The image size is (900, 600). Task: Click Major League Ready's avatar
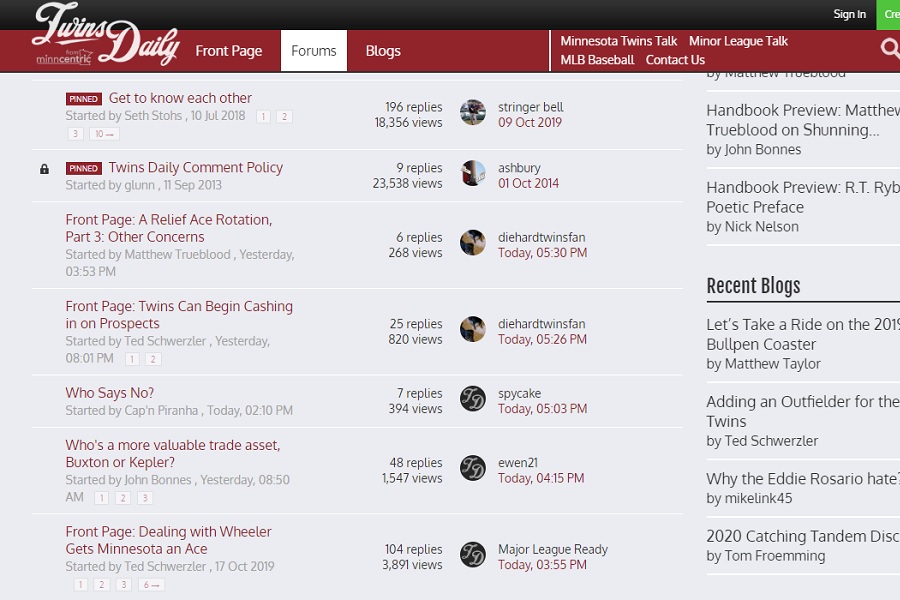472,555
